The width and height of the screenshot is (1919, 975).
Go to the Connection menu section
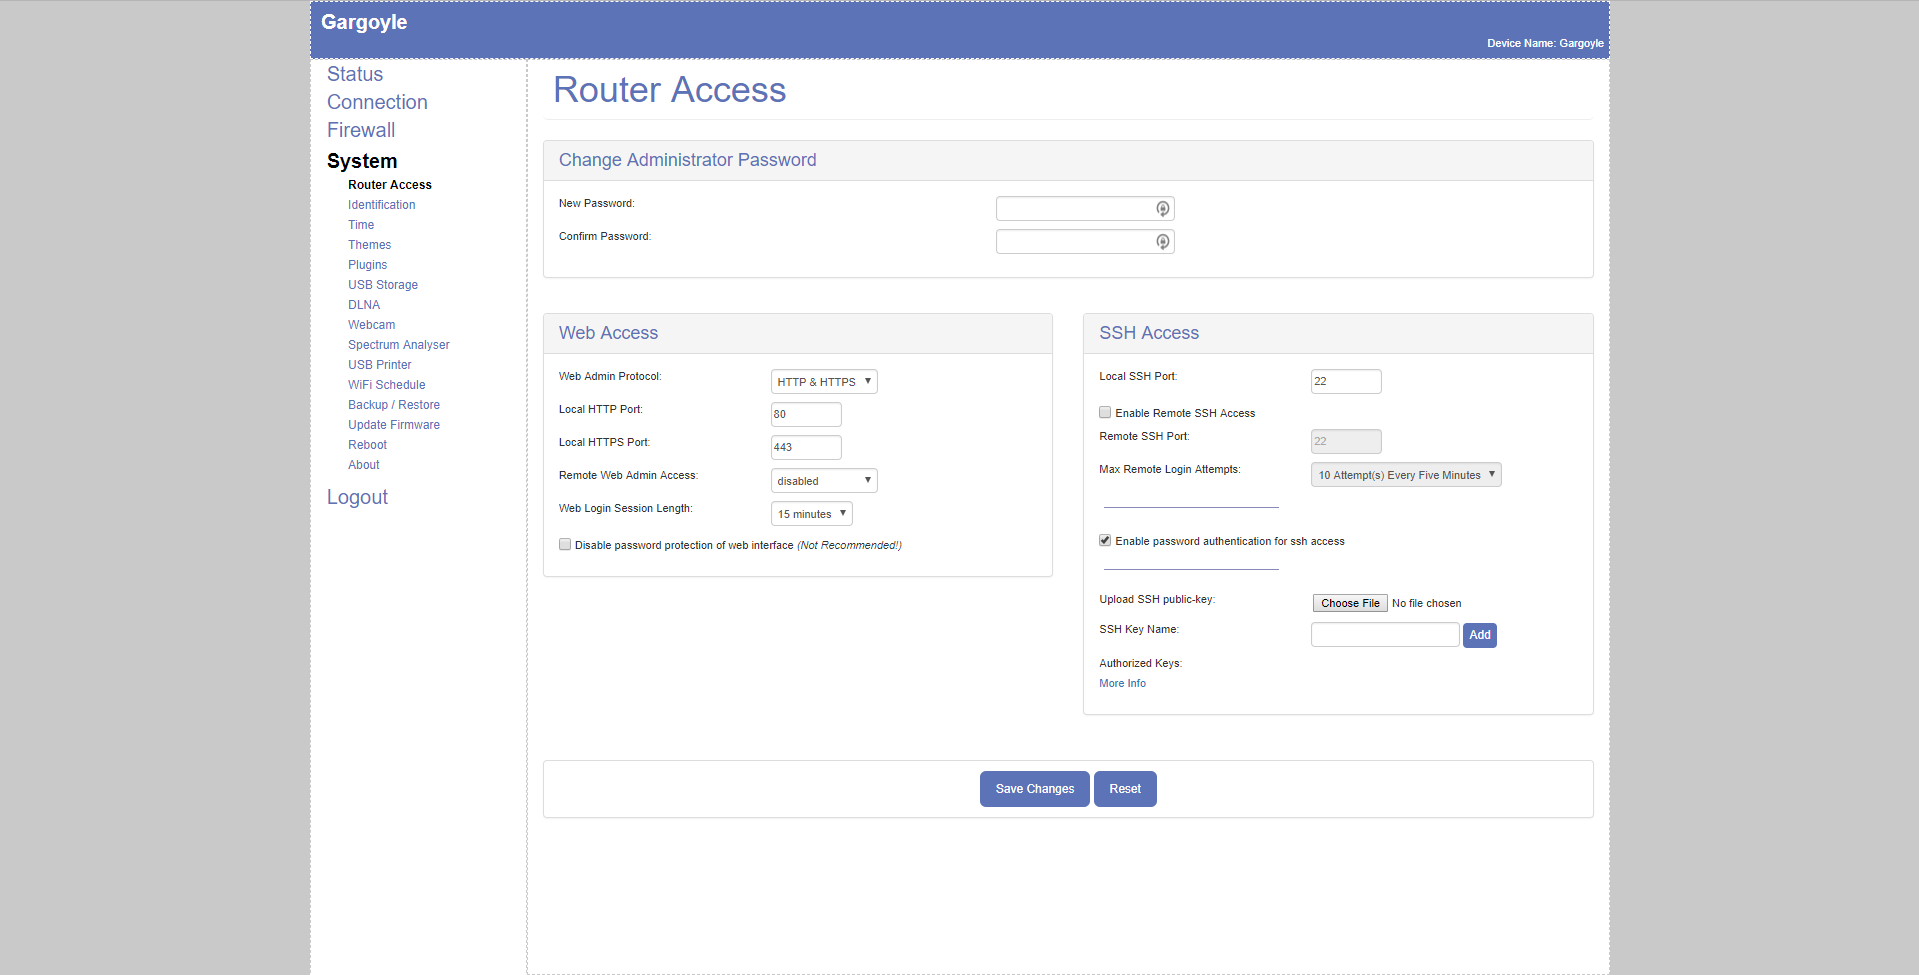pos(377,102)
